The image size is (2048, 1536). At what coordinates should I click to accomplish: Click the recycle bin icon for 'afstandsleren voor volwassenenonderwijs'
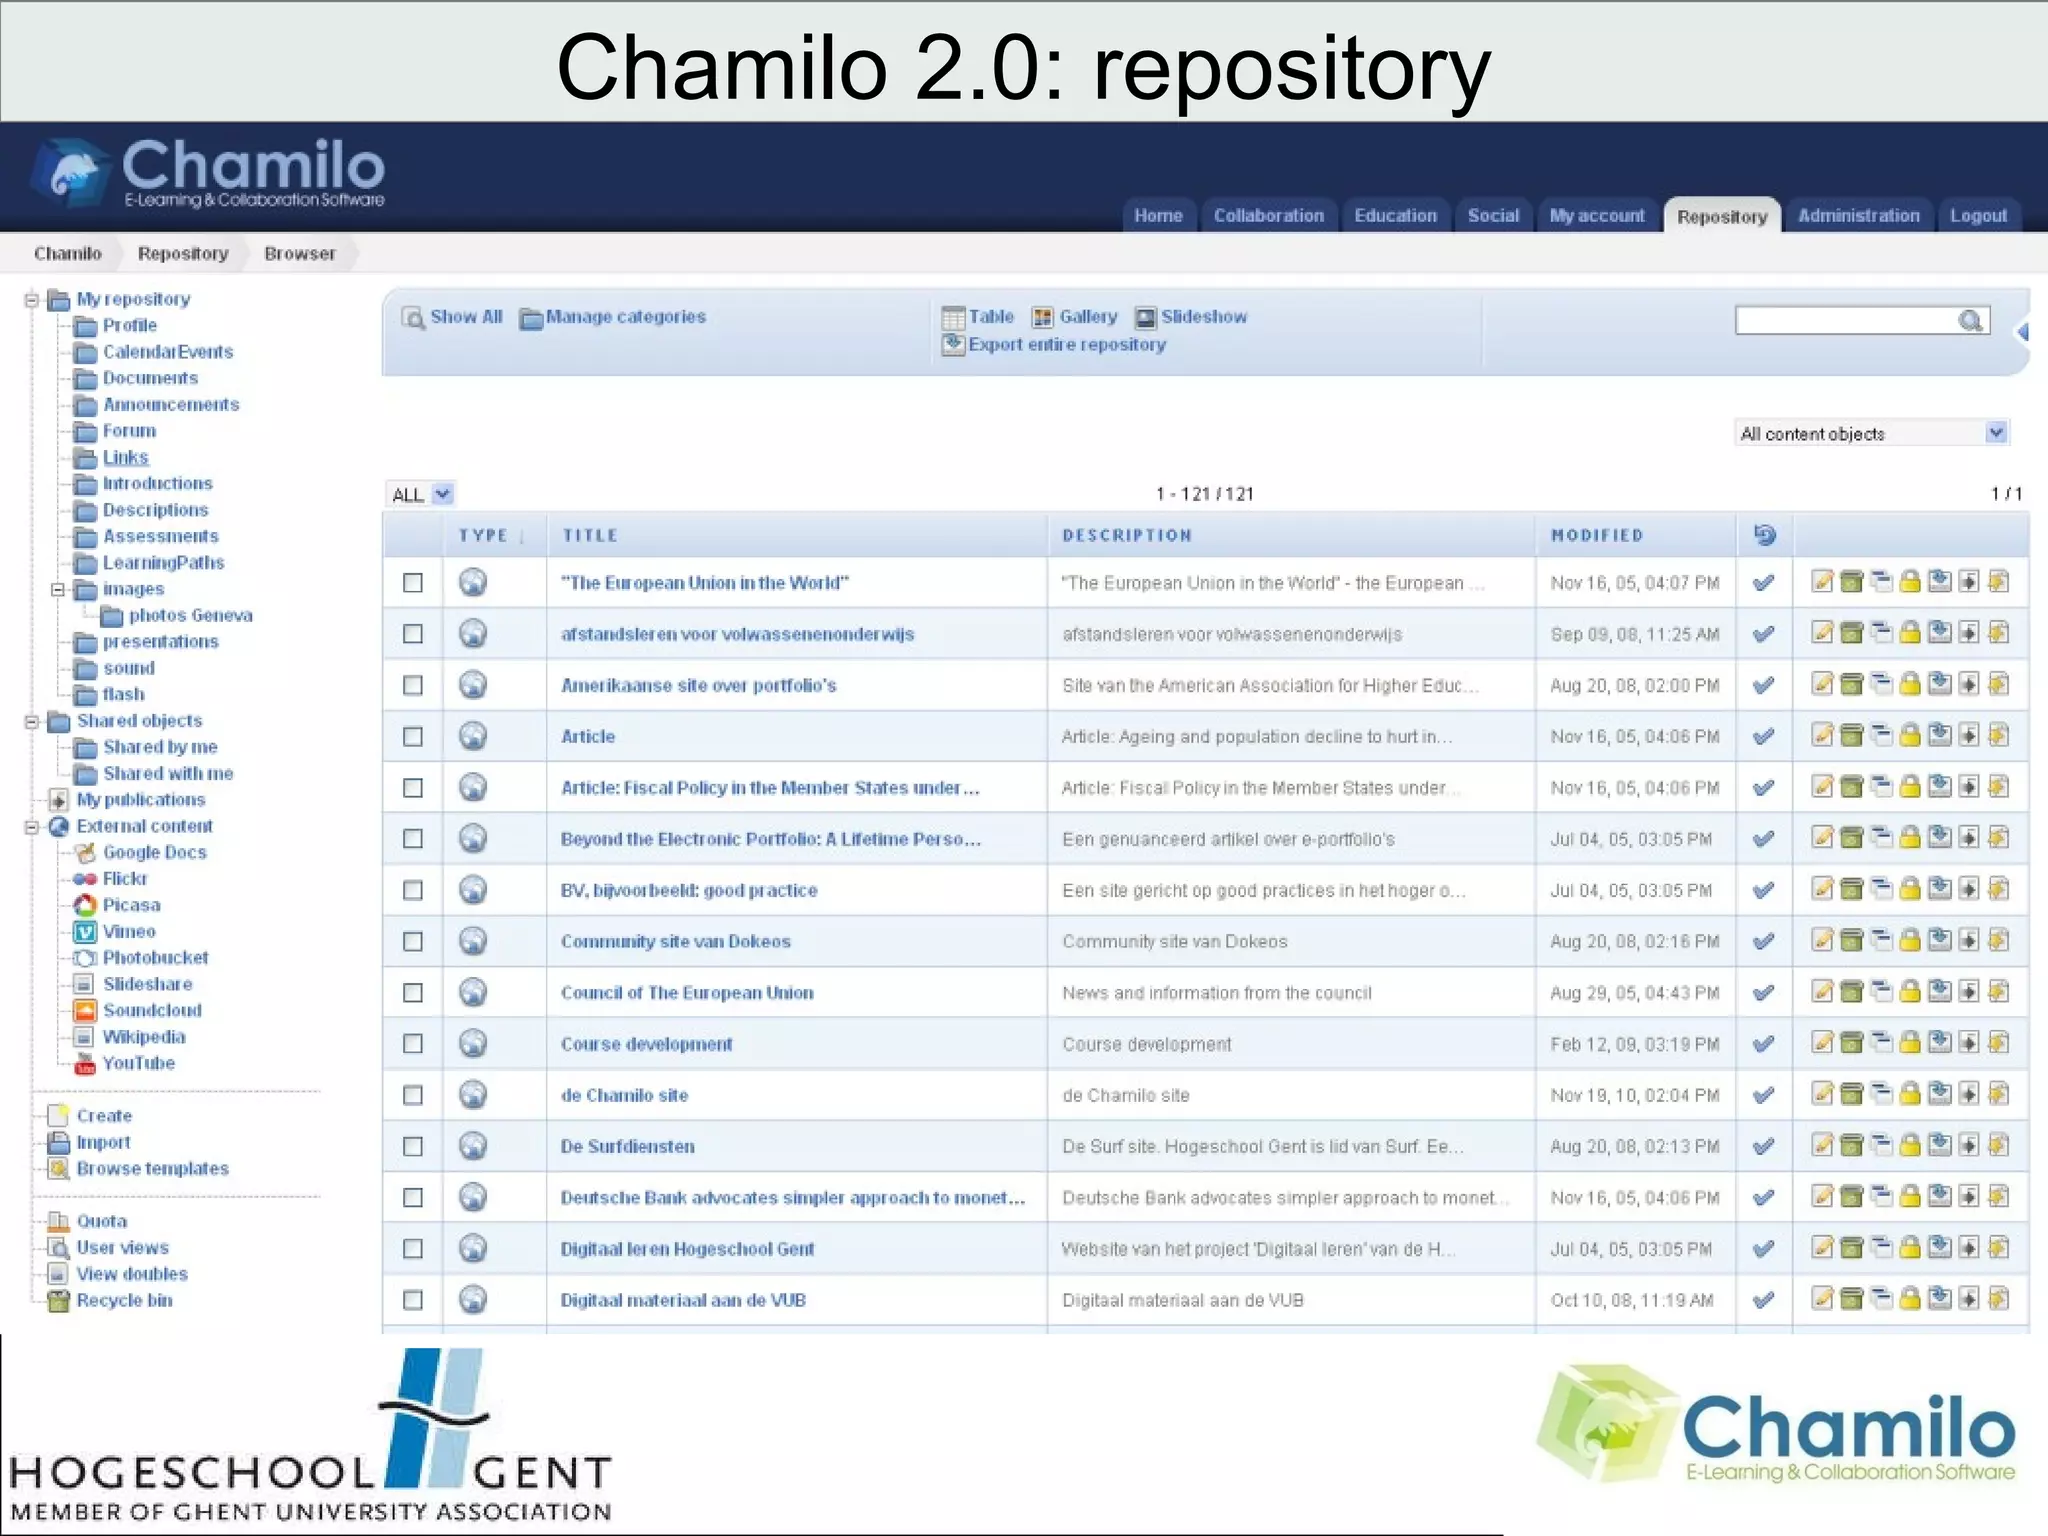(1851, 633)
